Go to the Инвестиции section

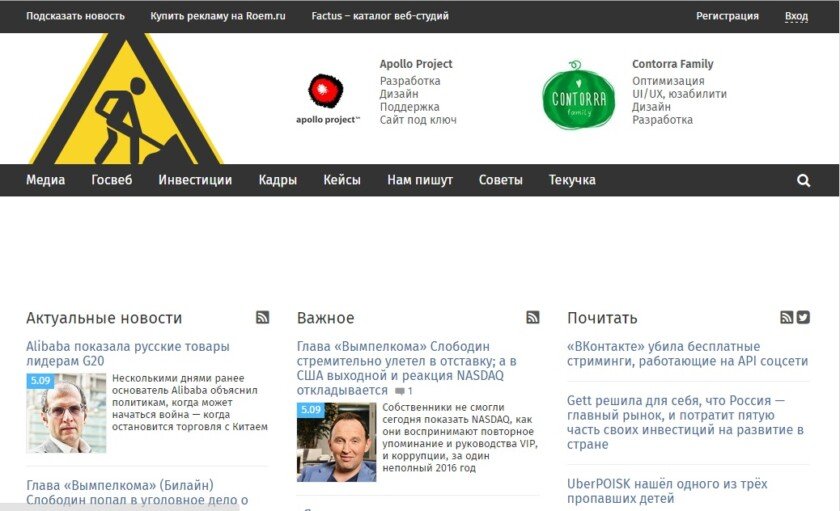tap(195, 180)
